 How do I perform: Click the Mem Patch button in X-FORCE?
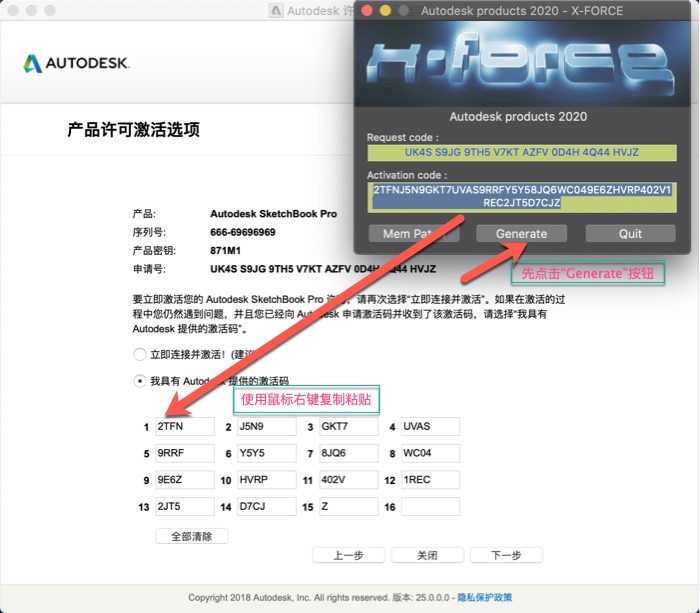(414, 234)
